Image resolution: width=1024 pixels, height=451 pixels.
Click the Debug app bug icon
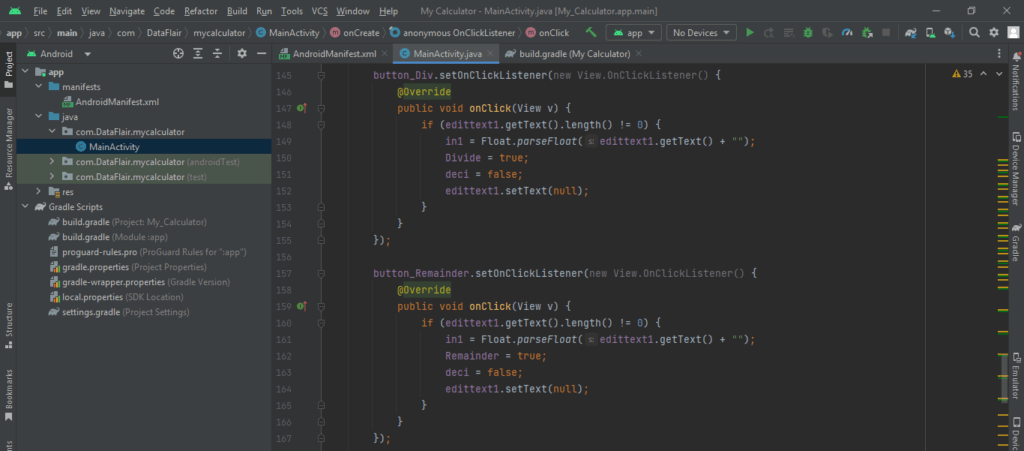click(807, 33)
